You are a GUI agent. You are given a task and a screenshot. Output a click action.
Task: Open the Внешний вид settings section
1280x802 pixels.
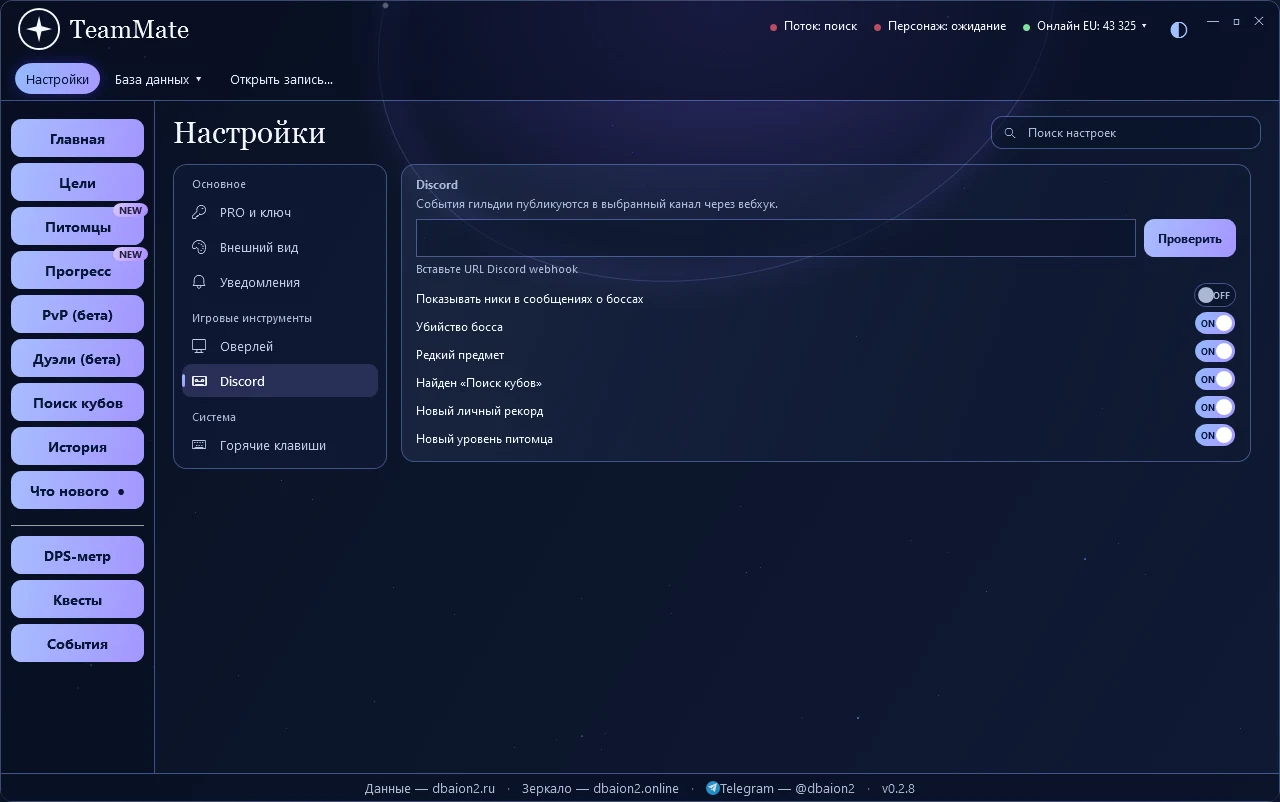pyautogui.click(x=280, y=247)
